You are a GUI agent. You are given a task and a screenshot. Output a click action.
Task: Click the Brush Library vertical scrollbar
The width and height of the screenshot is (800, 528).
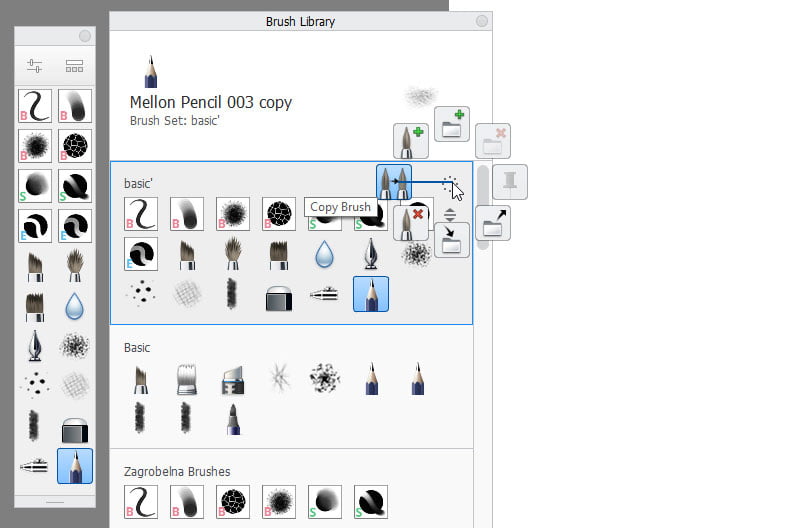[x=483, y=205]
